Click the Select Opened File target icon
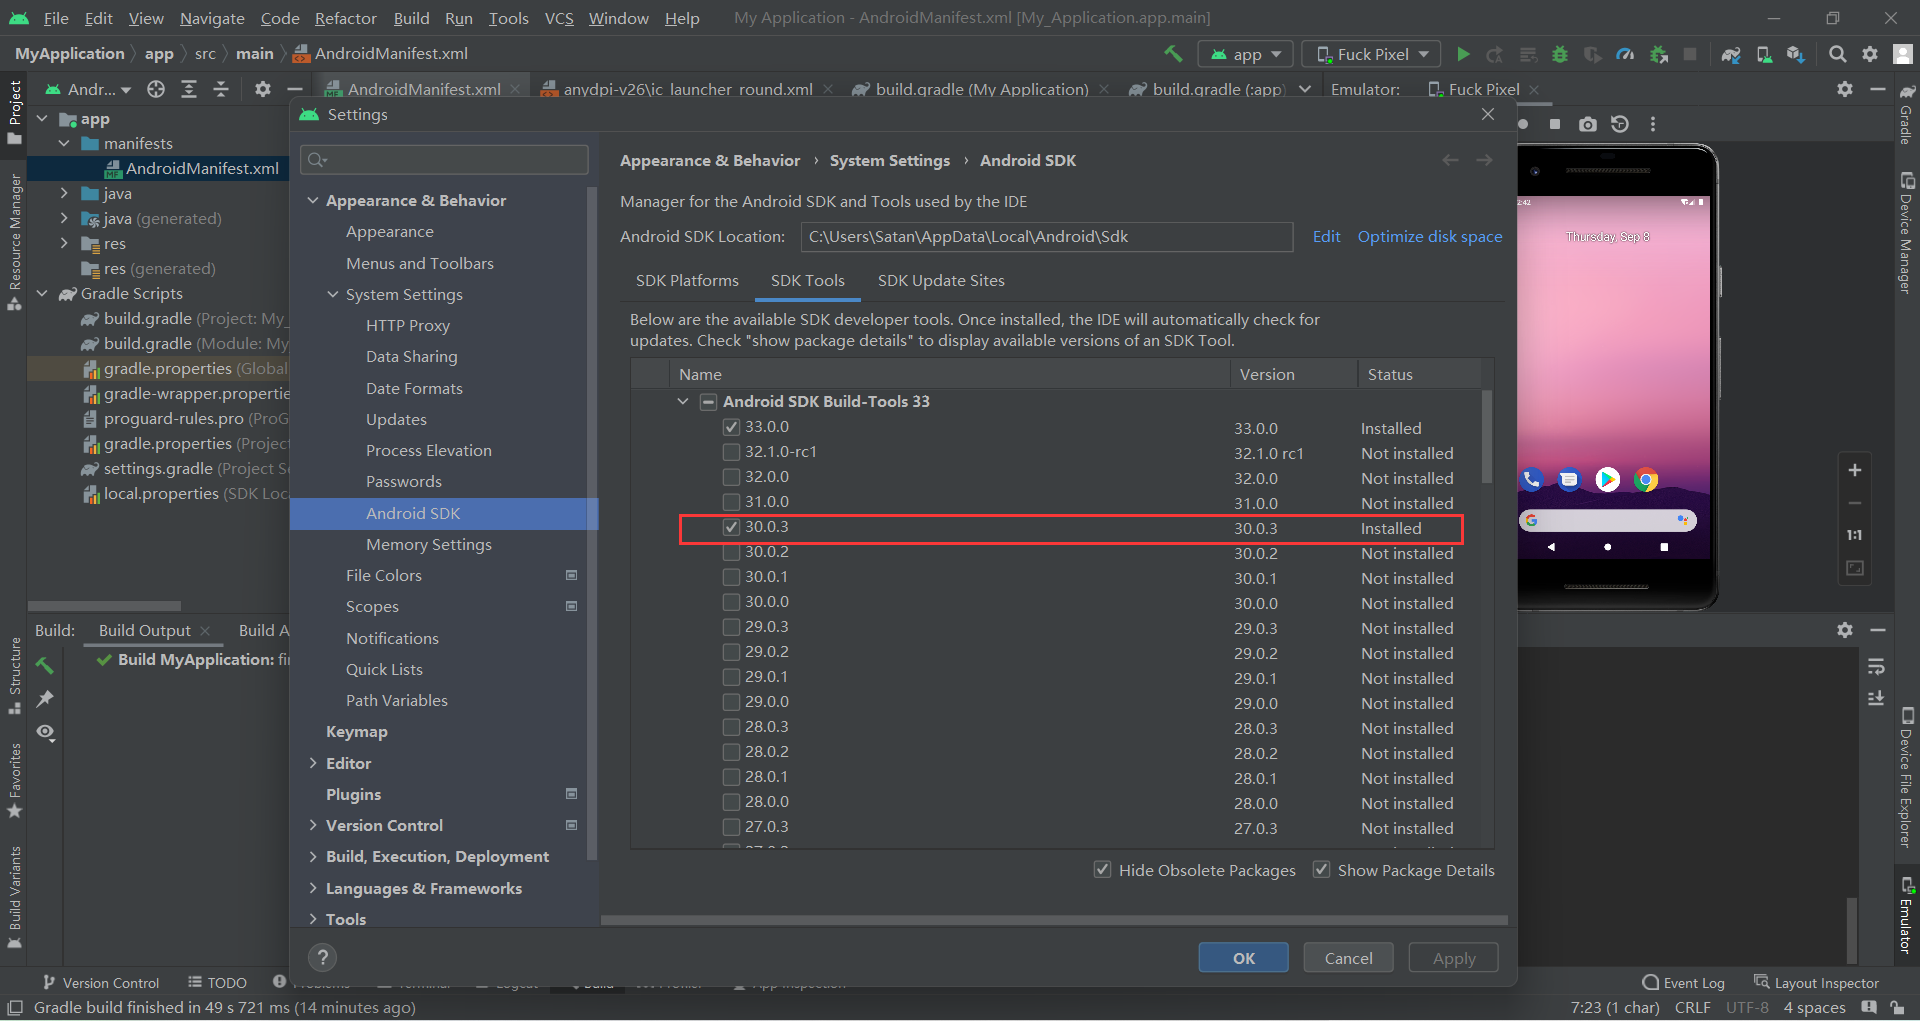Viewport: 1920px width, 1021px height. 156,89
